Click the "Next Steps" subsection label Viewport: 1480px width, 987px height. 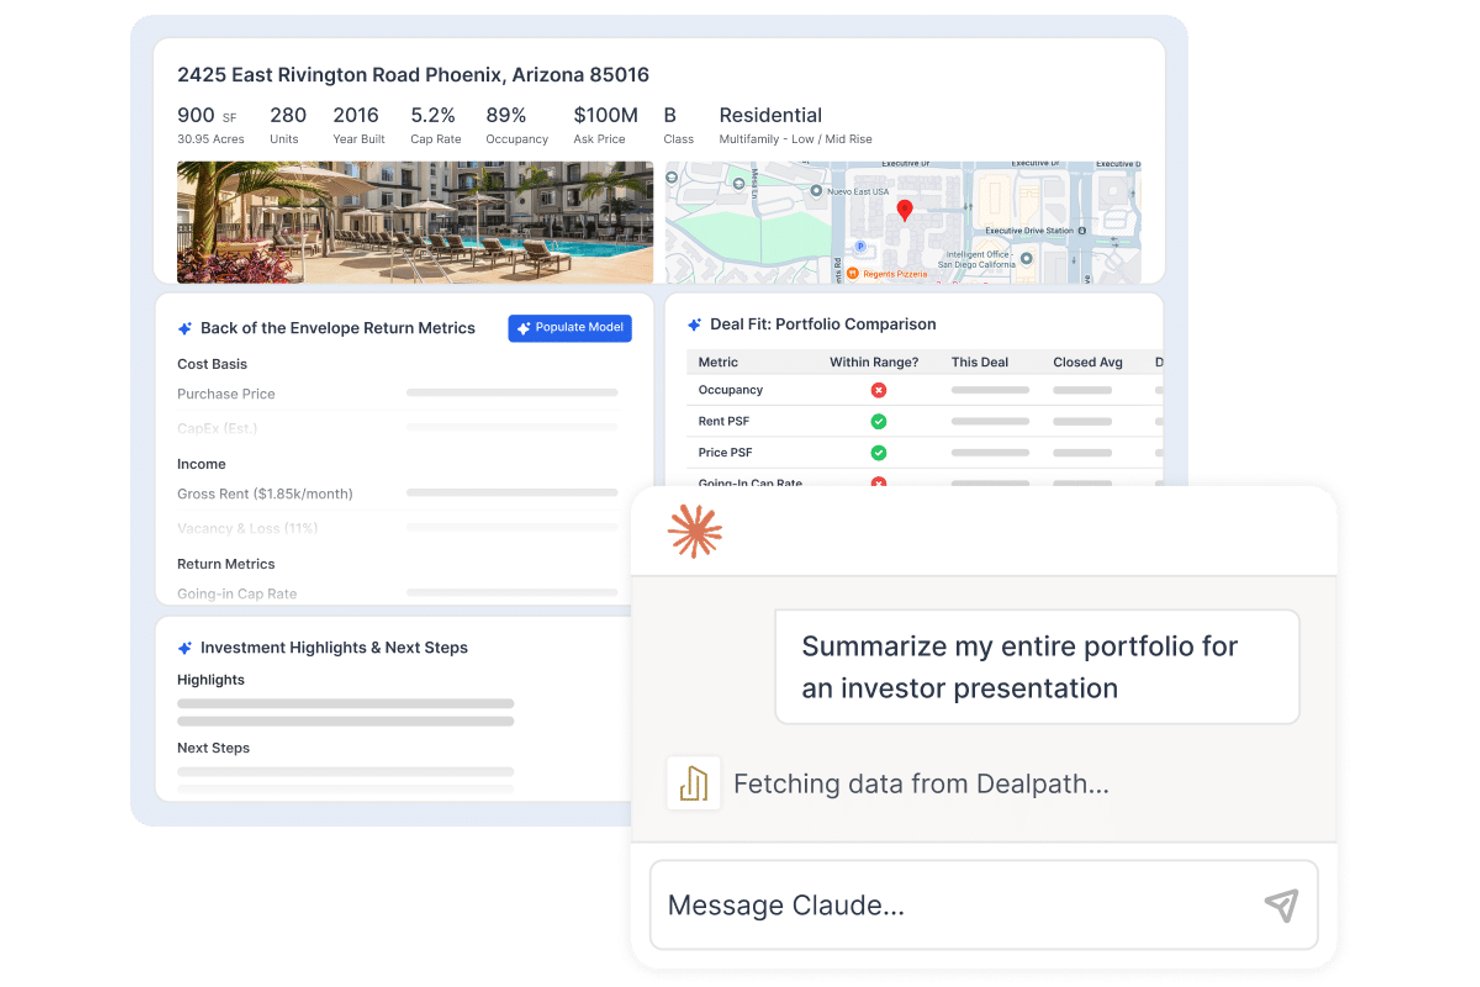pos(213,748)
